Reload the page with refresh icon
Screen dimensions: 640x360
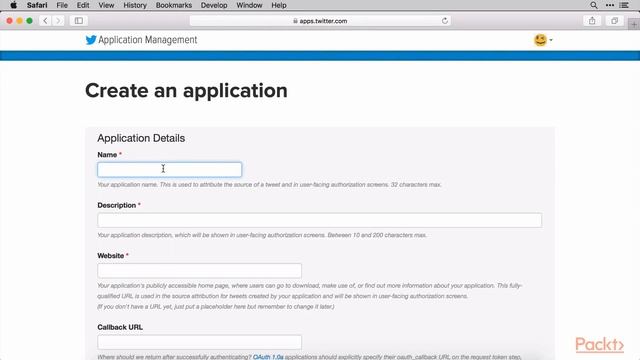click(444, 21)
